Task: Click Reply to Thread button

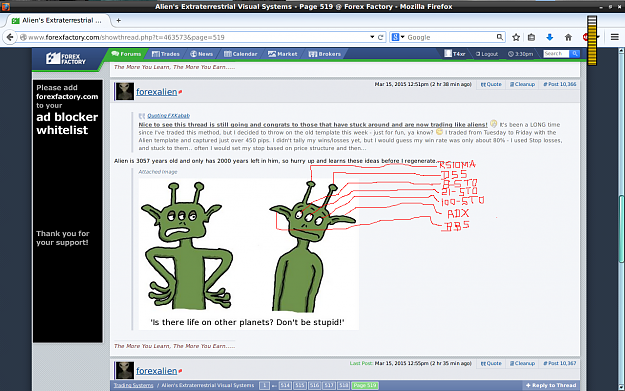Action: point(551,385)
